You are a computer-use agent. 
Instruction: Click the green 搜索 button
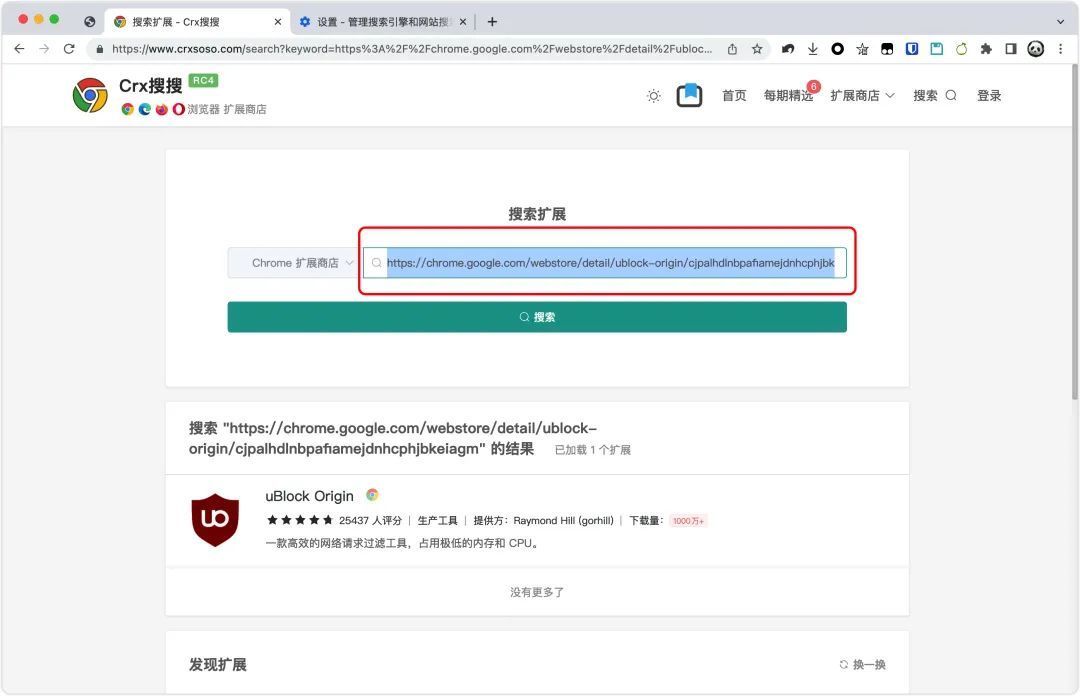(537, 317)
